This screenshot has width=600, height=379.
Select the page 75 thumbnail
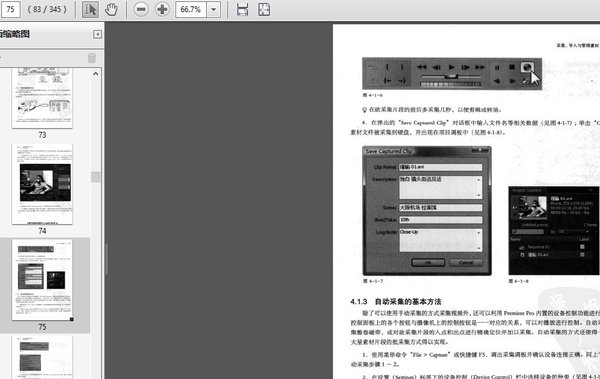[42, 280]
